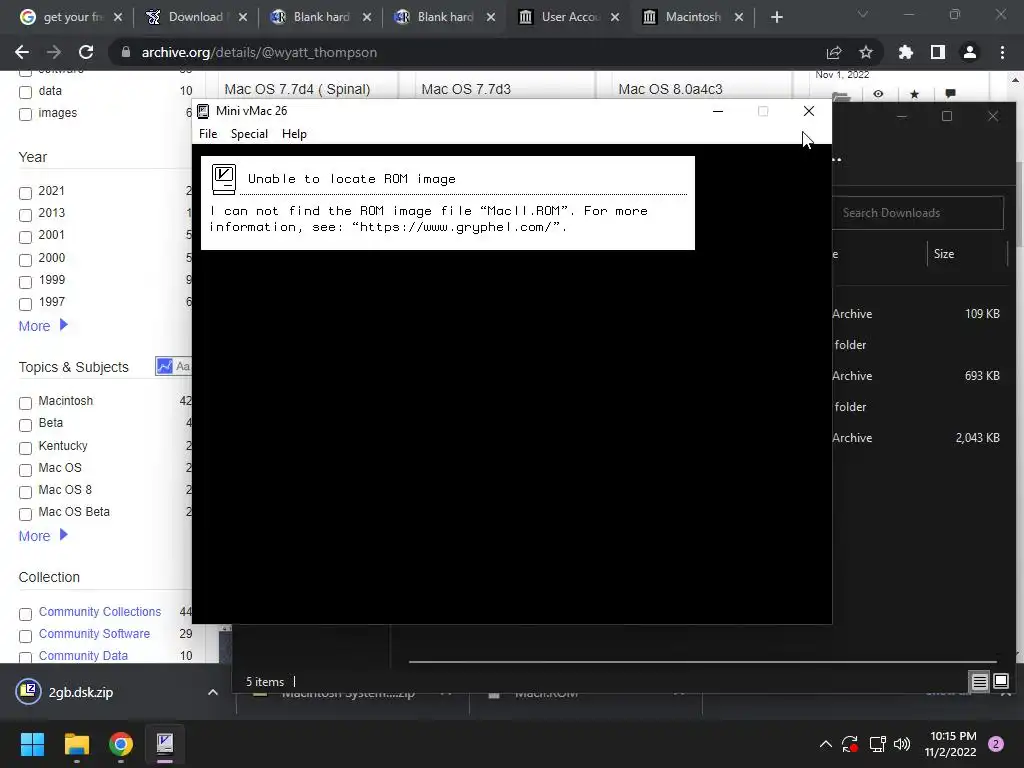
Task: Open Mini vMac from taskbar
Action: (x=165, y=744)
